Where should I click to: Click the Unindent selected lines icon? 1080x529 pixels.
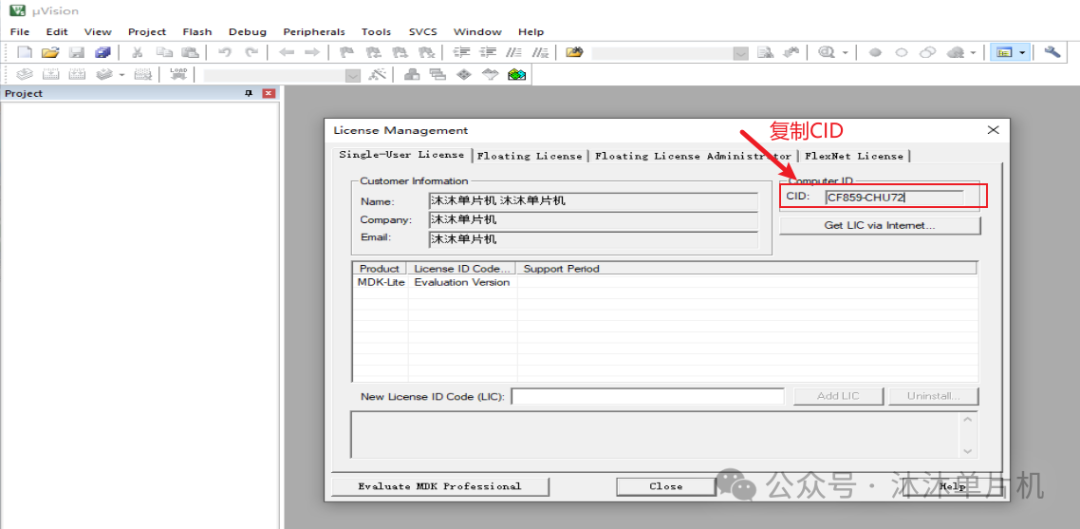coord(488,52)
